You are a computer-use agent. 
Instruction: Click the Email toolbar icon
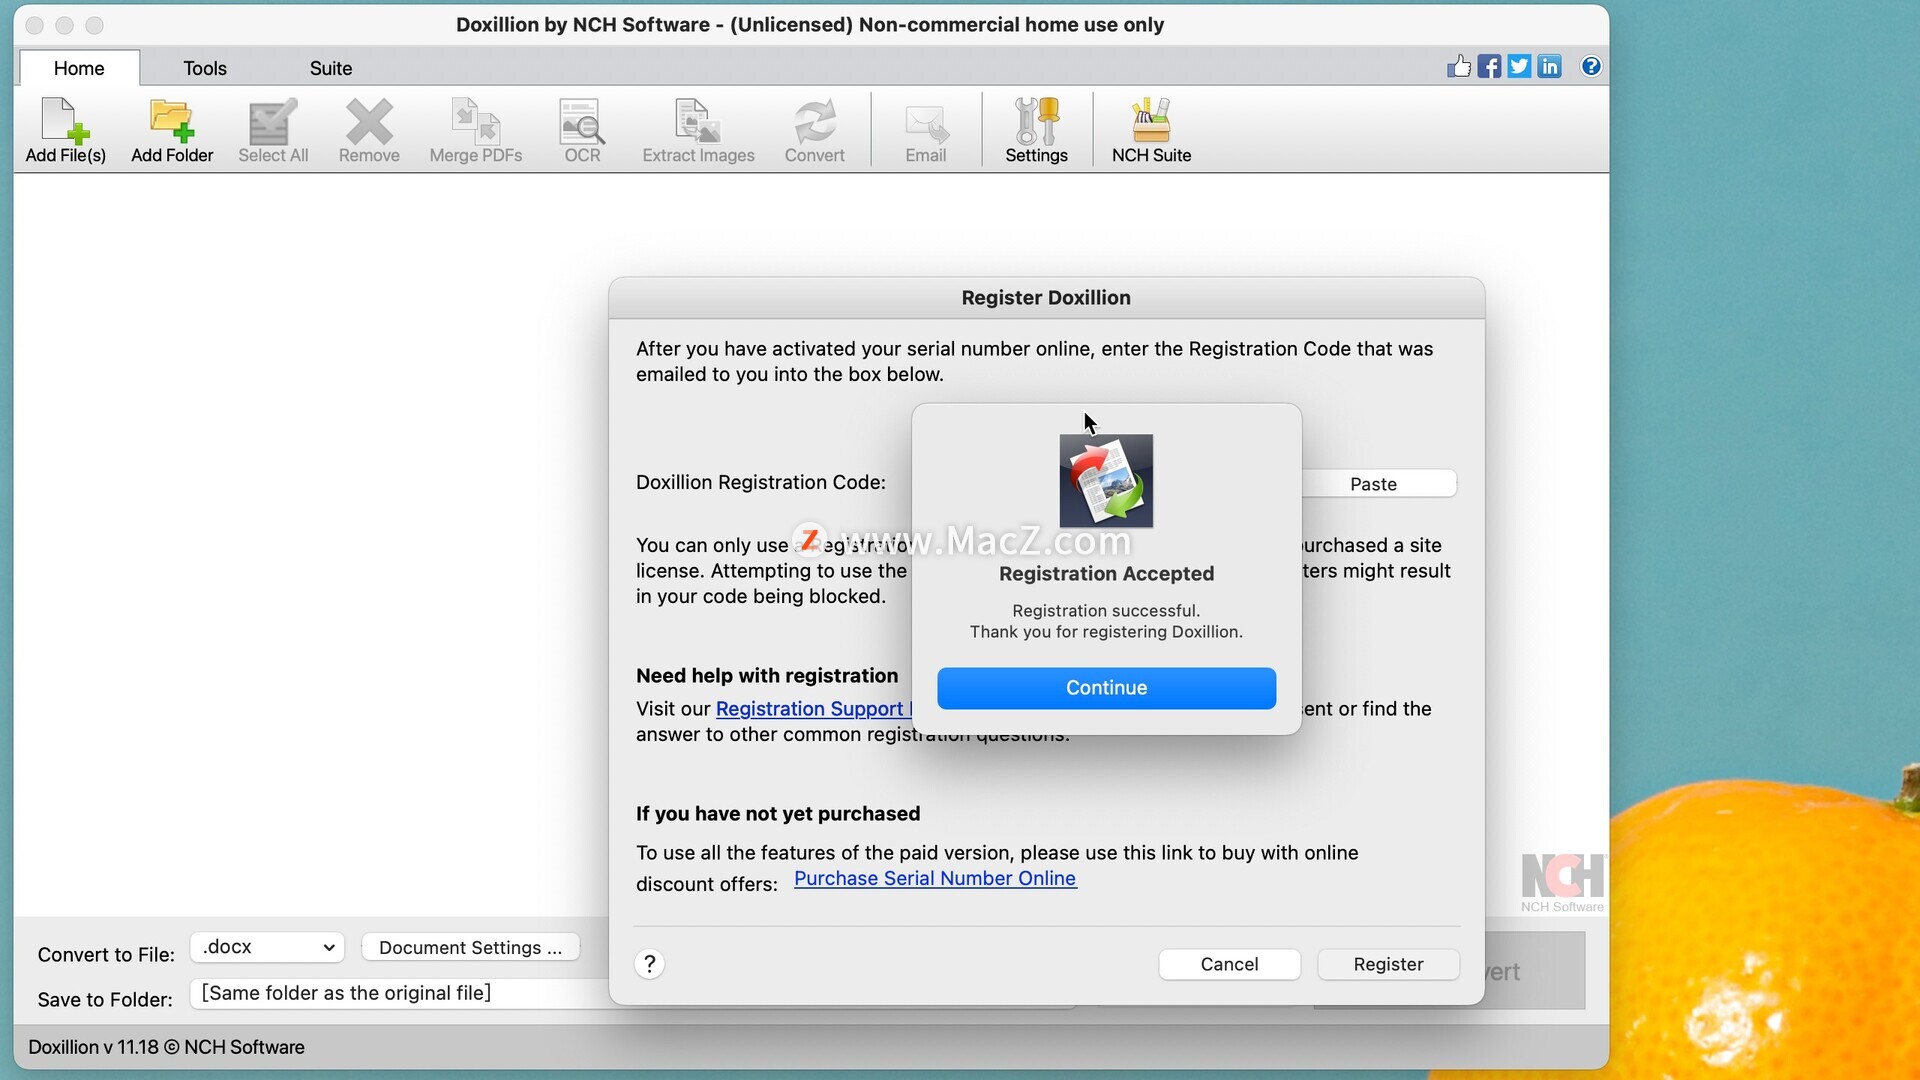[926, 130]
